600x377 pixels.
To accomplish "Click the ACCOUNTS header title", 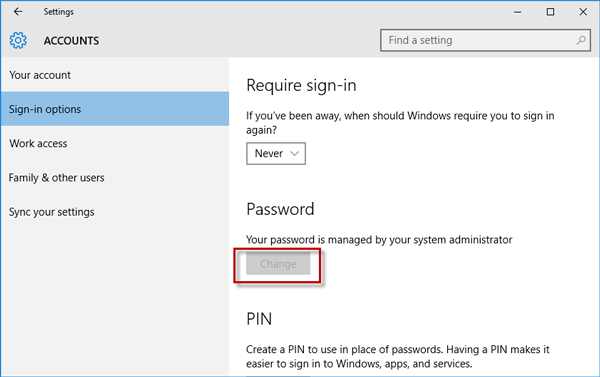I will pyautogui.click(x=71, y=41).
